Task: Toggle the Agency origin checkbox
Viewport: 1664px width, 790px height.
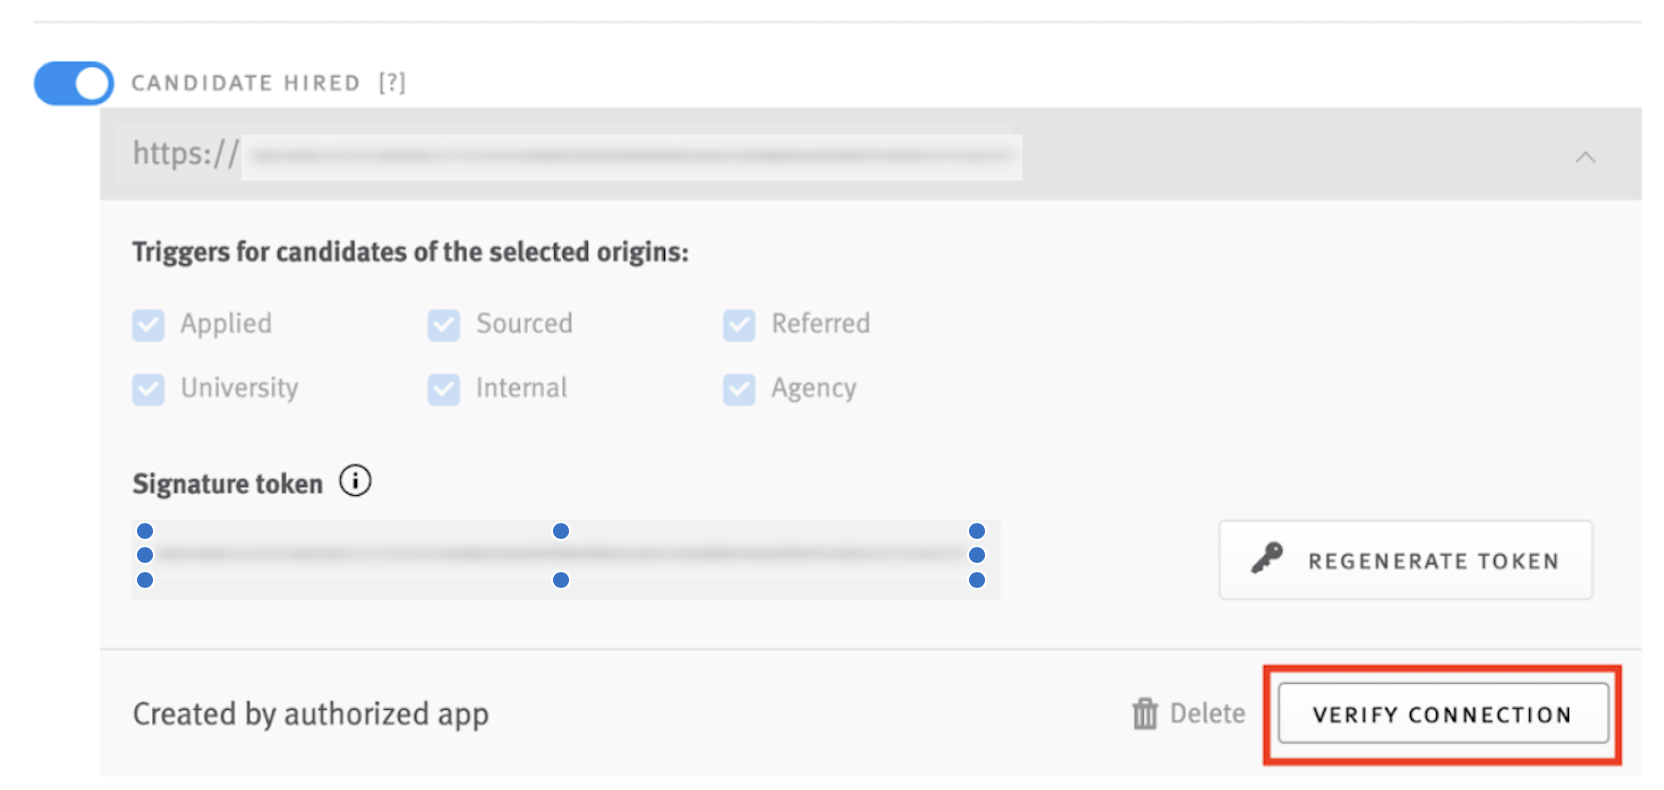Action: (739, 389)
